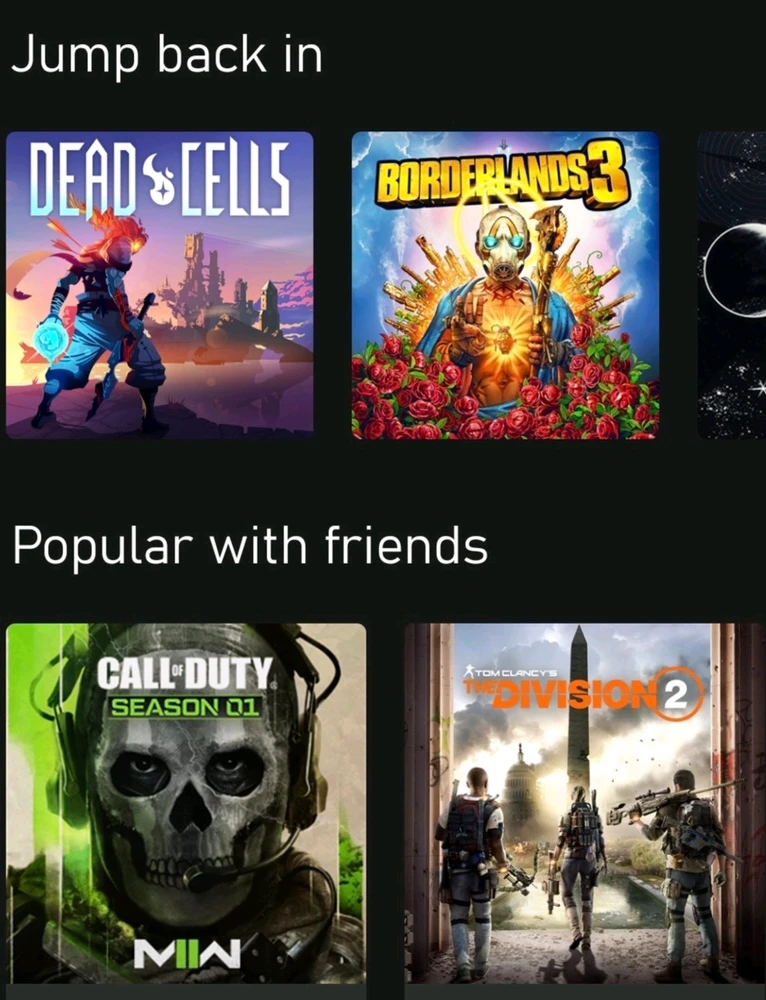Click the orange Division 2 logo

pyautogui.click(x=584, y=694)
